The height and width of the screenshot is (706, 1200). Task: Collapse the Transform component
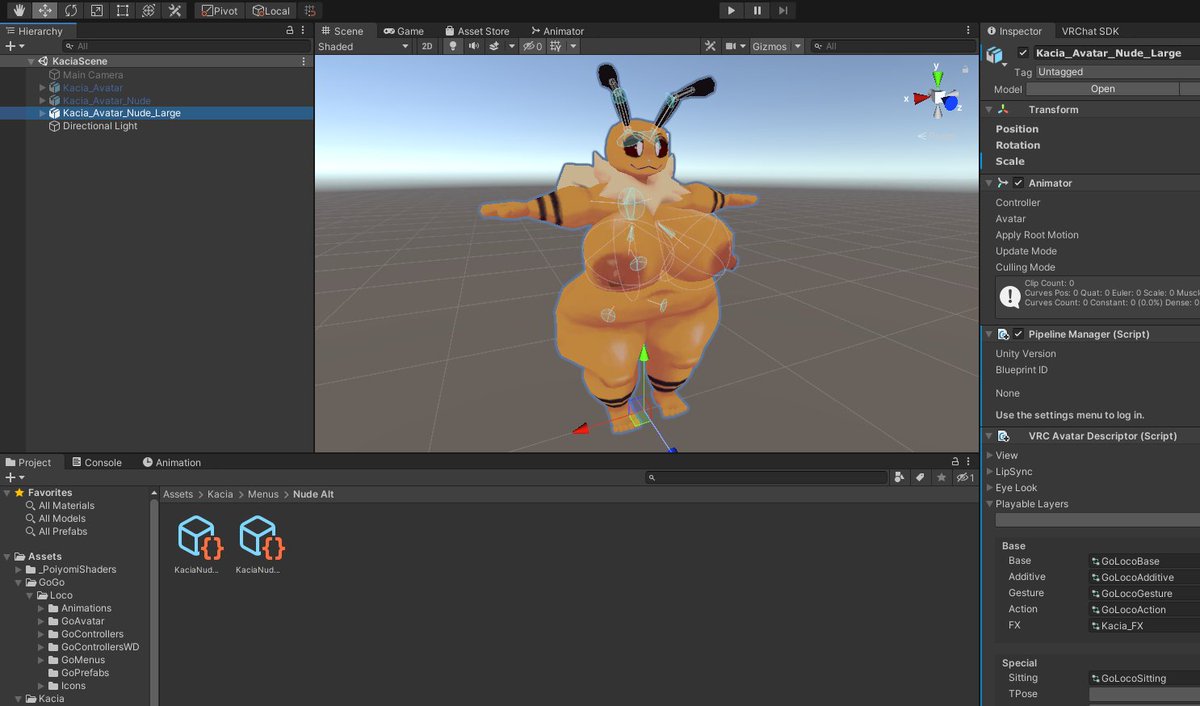989,109
